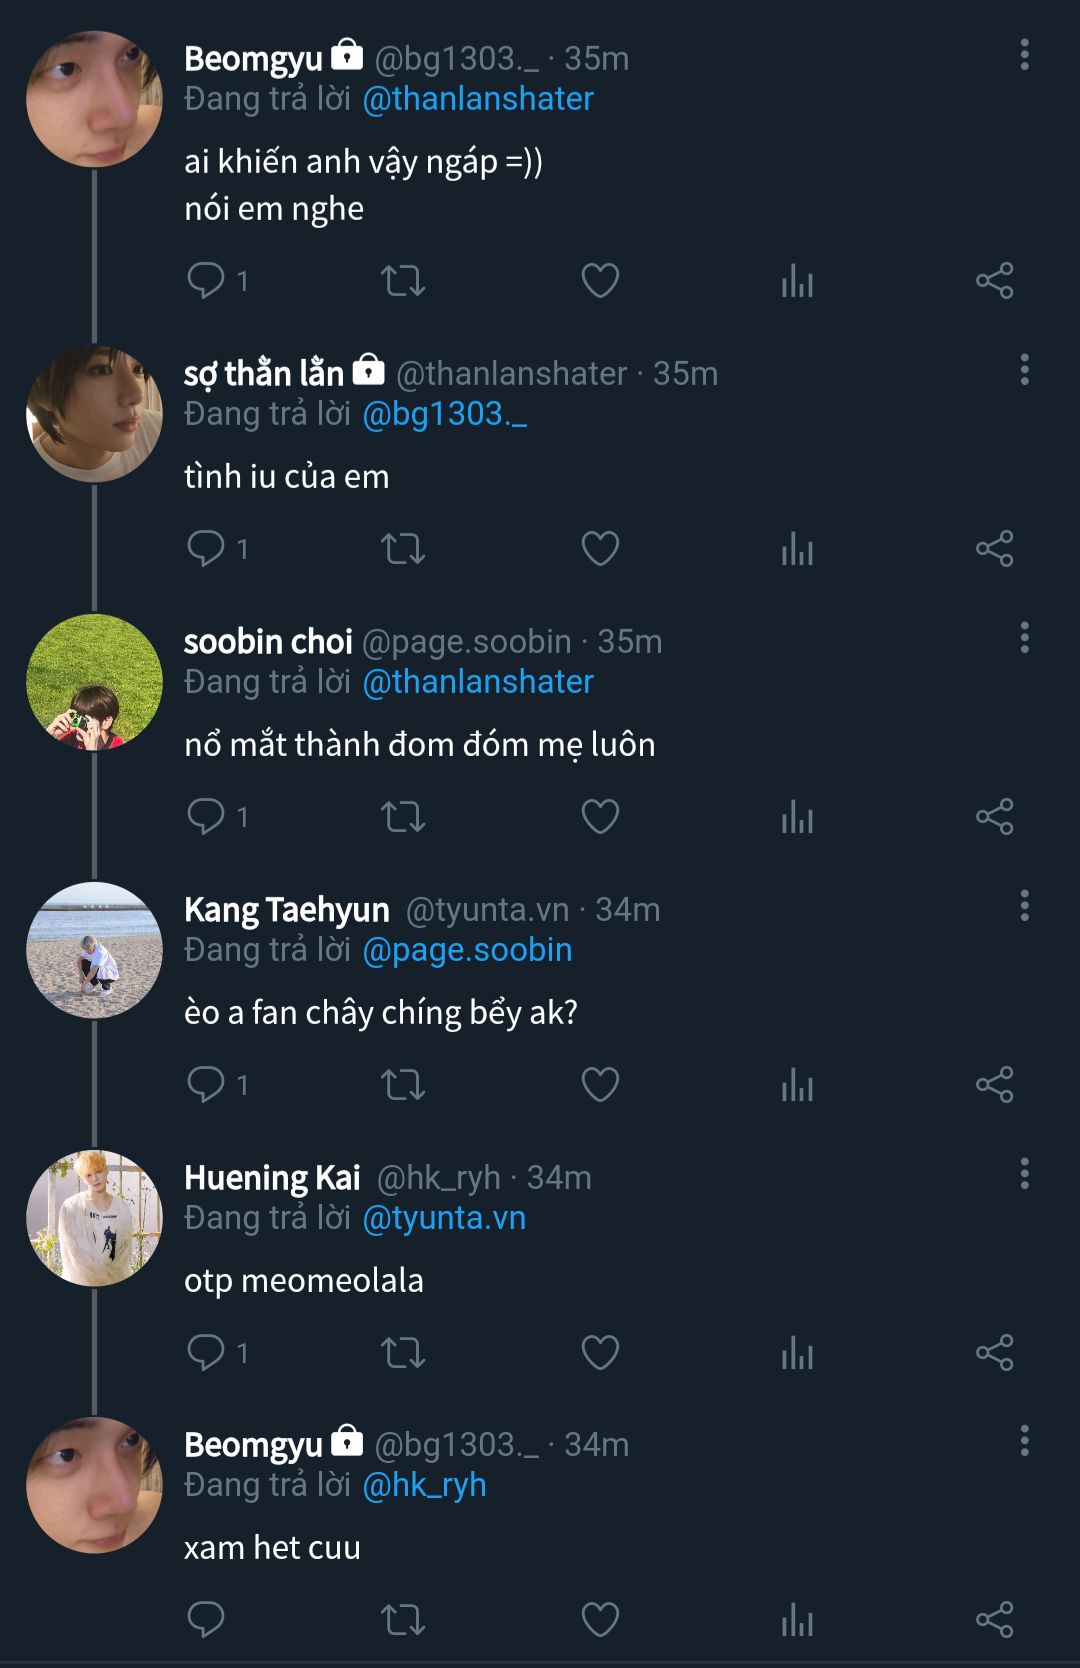
Task: Share Huening Kai's tweet
Action: (x=994, y=1353)
